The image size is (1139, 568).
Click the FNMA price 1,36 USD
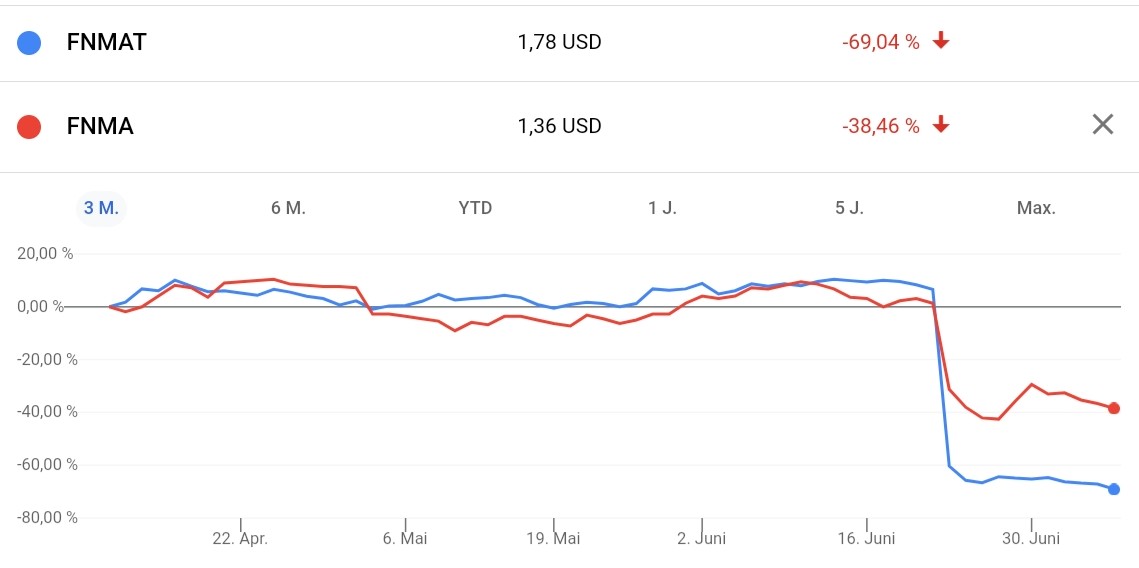click(559, 126)
